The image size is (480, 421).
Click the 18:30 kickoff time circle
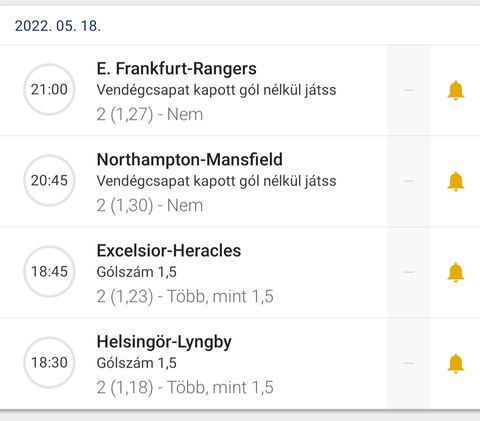49,362
